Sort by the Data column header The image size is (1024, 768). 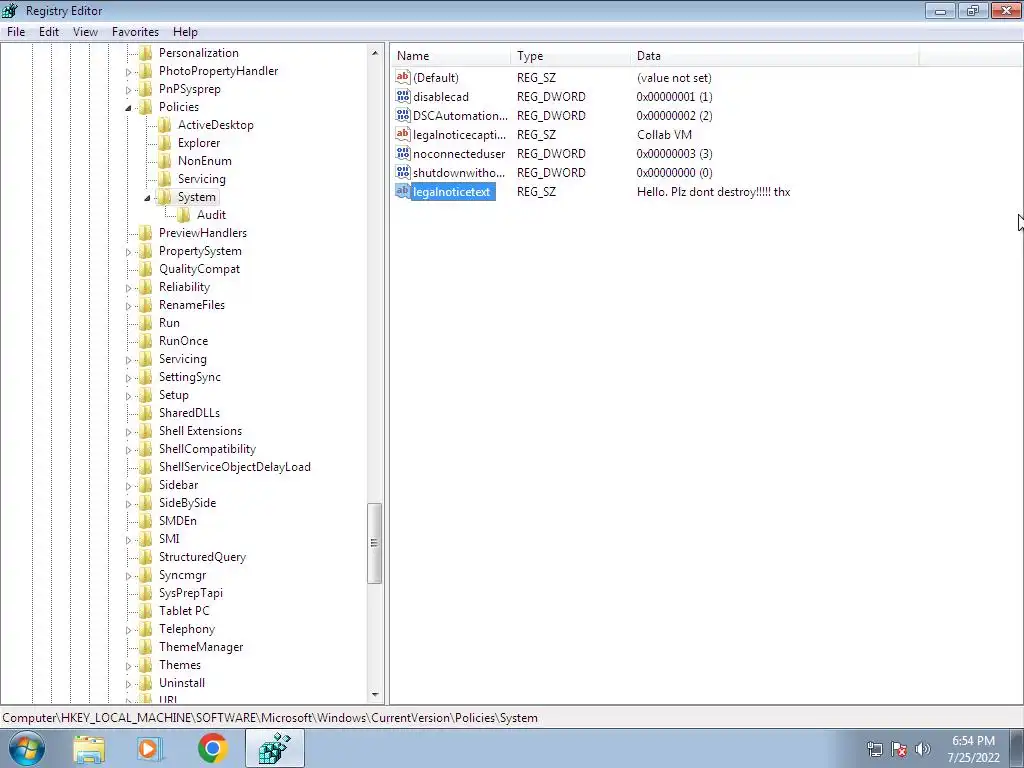click(775, 56)
